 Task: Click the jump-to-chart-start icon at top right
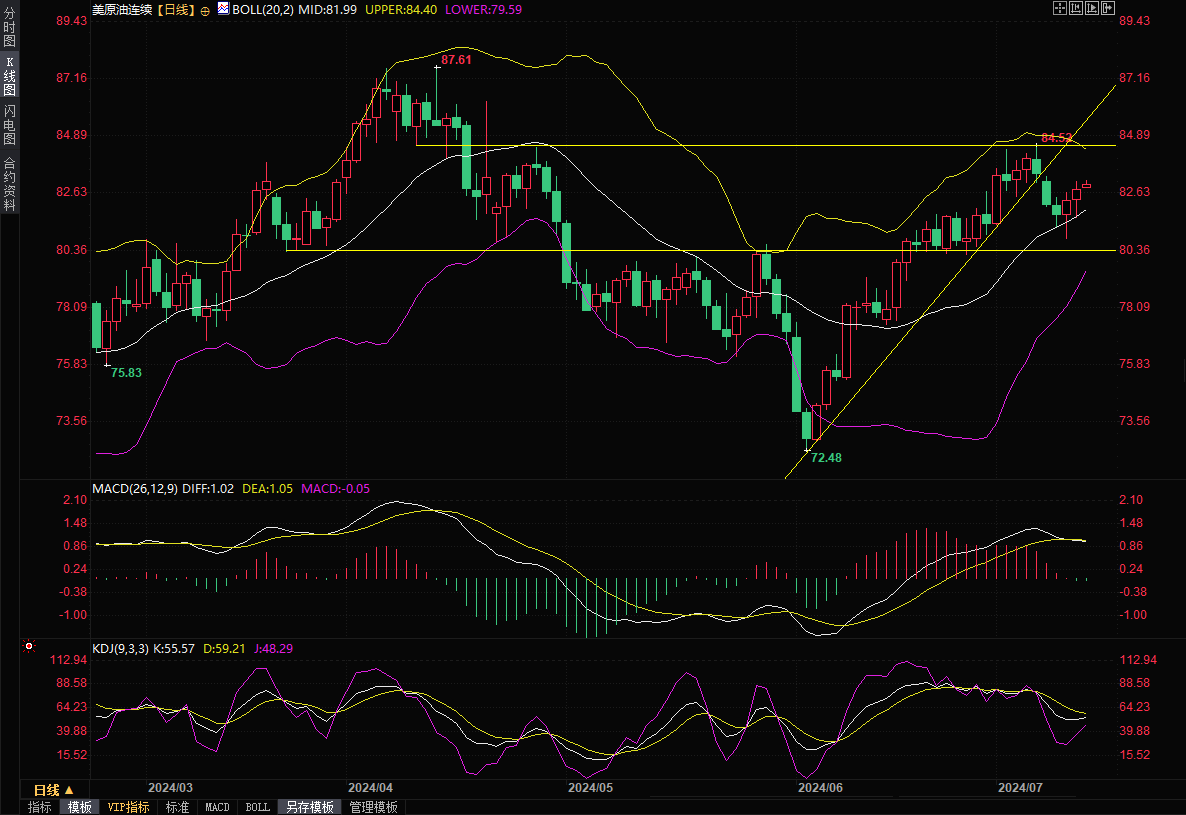point(1076,8)
